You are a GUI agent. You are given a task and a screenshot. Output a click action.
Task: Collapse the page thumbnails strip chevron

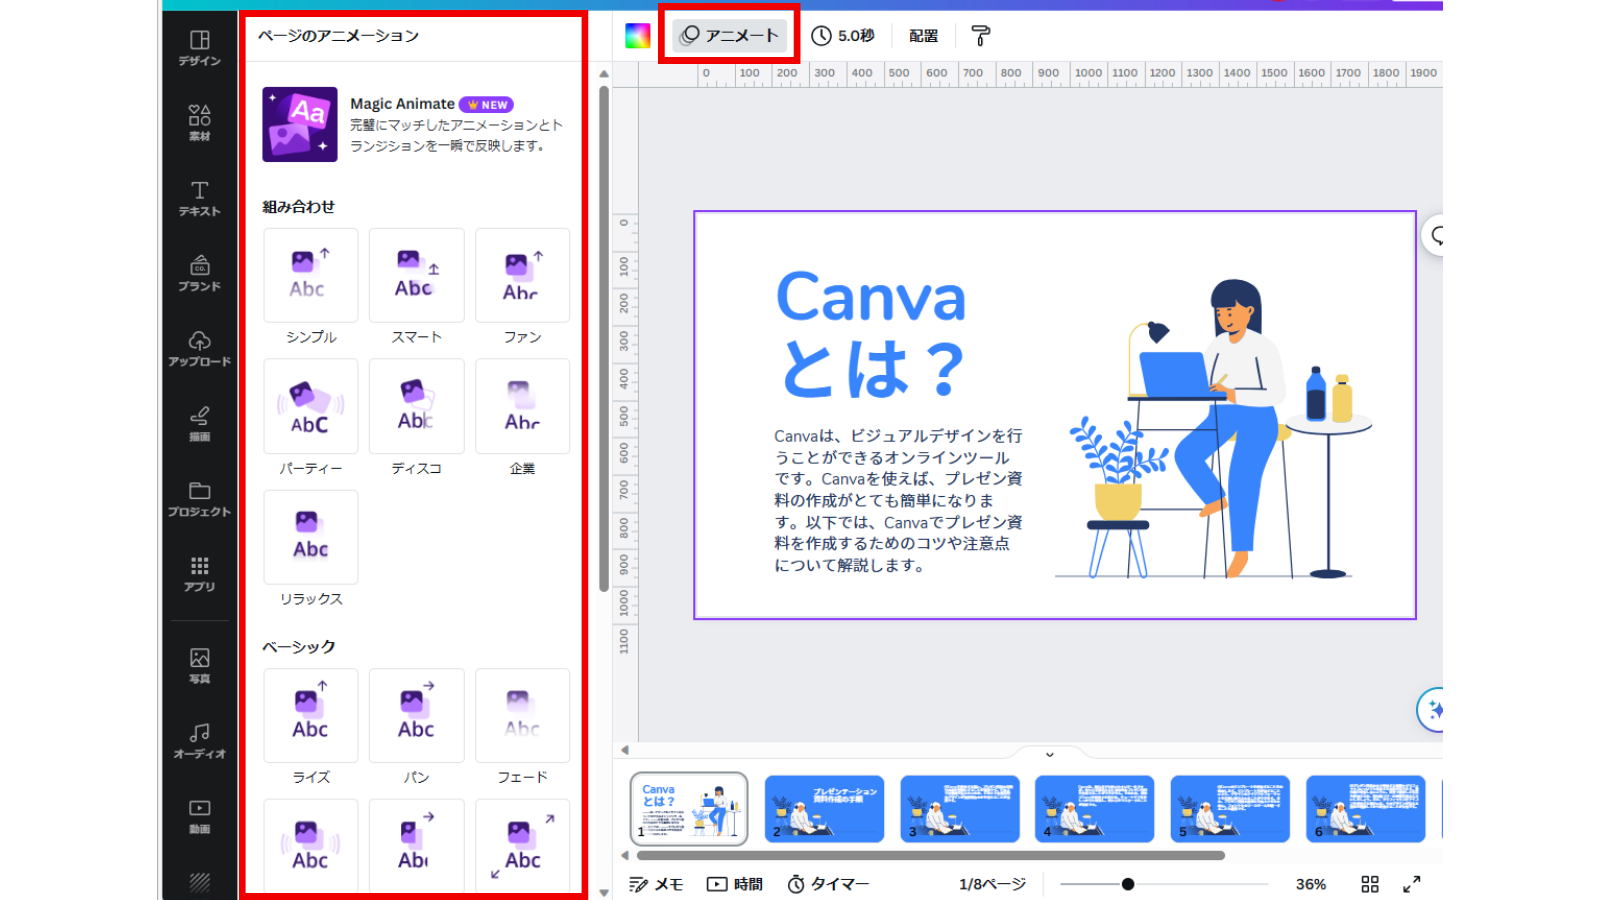(1049, 755)
